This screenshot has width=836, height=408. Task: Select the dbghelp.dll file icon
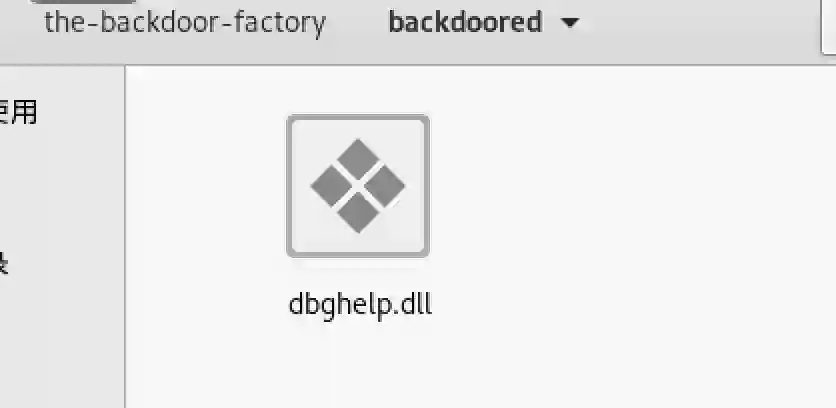click(x=358, y=186)
